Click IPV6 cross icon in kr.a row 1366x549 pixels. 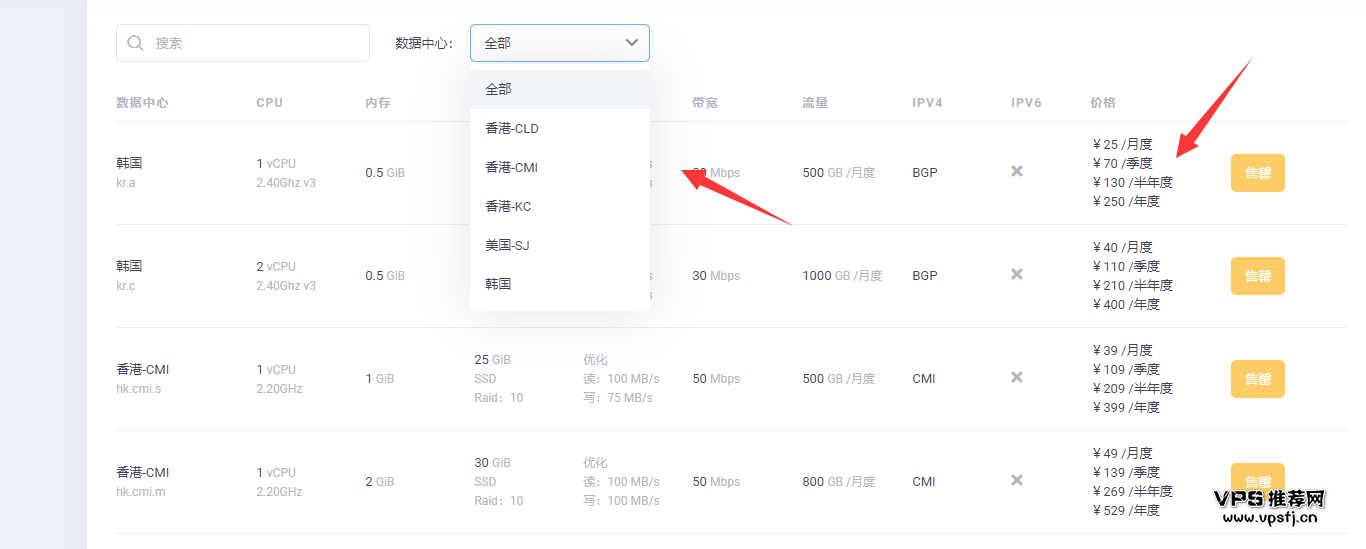coord(1017,172)
